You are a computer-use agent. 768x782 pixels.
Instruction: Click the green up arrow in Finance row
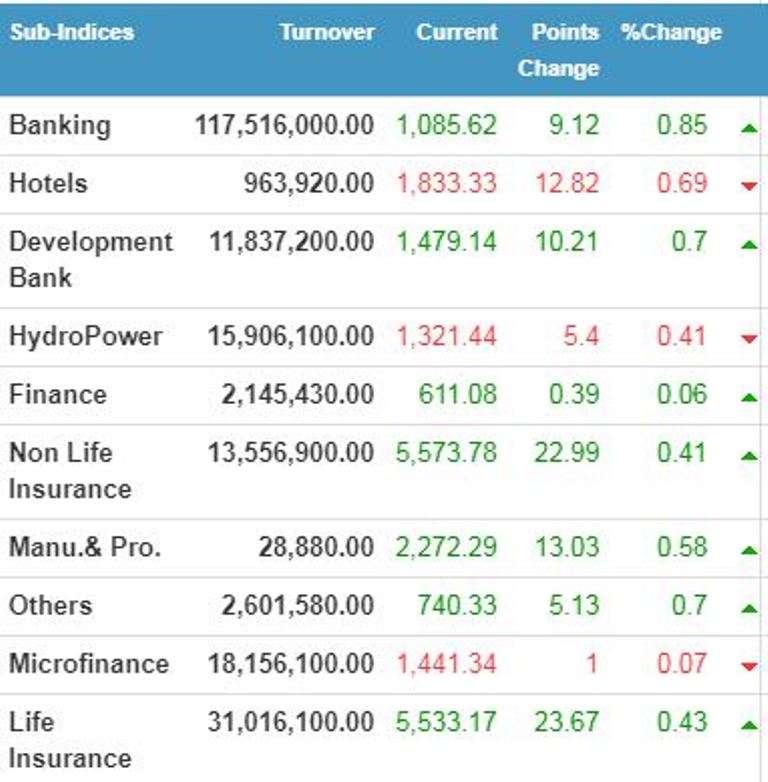(748, 397)
